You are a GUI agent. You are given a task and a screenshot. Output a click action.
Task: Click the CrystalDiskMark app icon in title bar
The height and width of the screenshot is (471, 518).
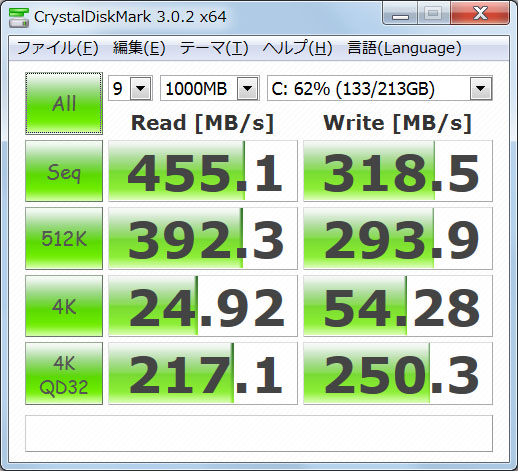pyautogui.click(x=19, y=17)
